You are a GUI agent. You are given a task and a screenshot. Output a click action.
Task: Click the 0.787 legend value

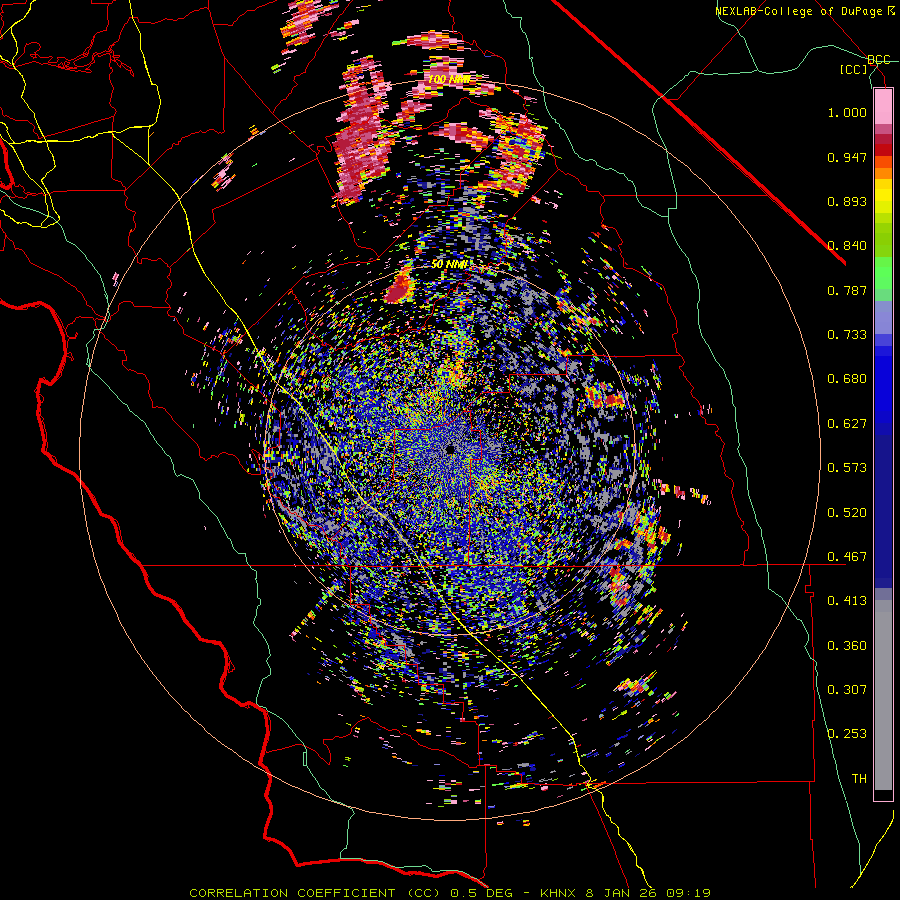[x=847, y=290]
